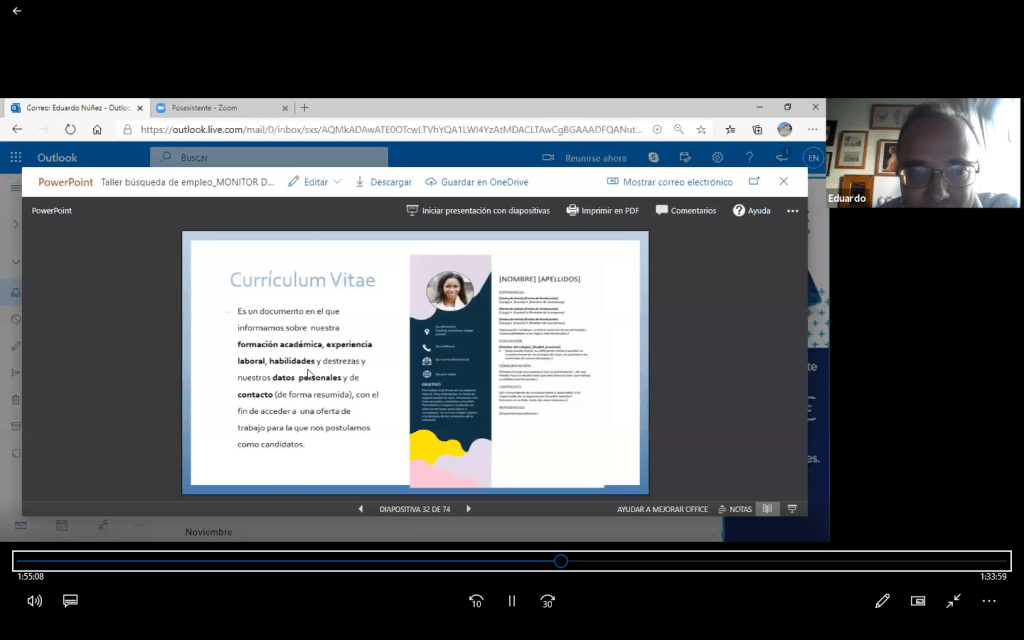Exit full screen with the arrows icon
The height and width of the screenshot is (640, 1024).
pos(954,601)
